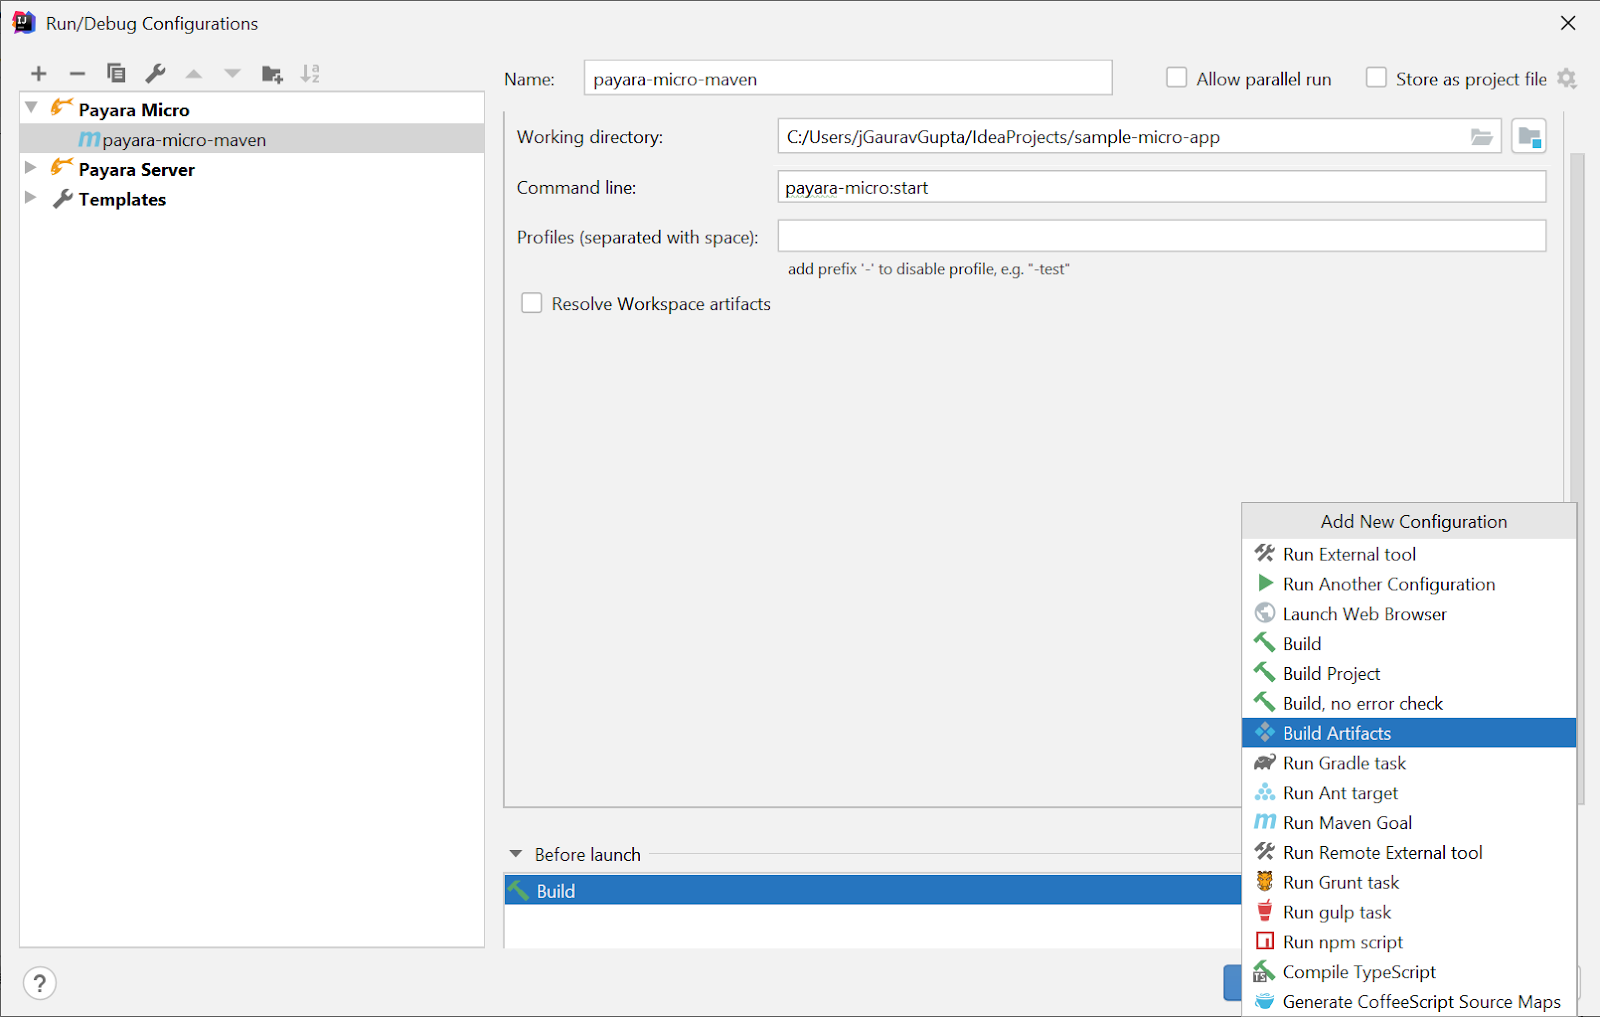Enable Allow parallel run checkbox

click(x=1177, y=78)
